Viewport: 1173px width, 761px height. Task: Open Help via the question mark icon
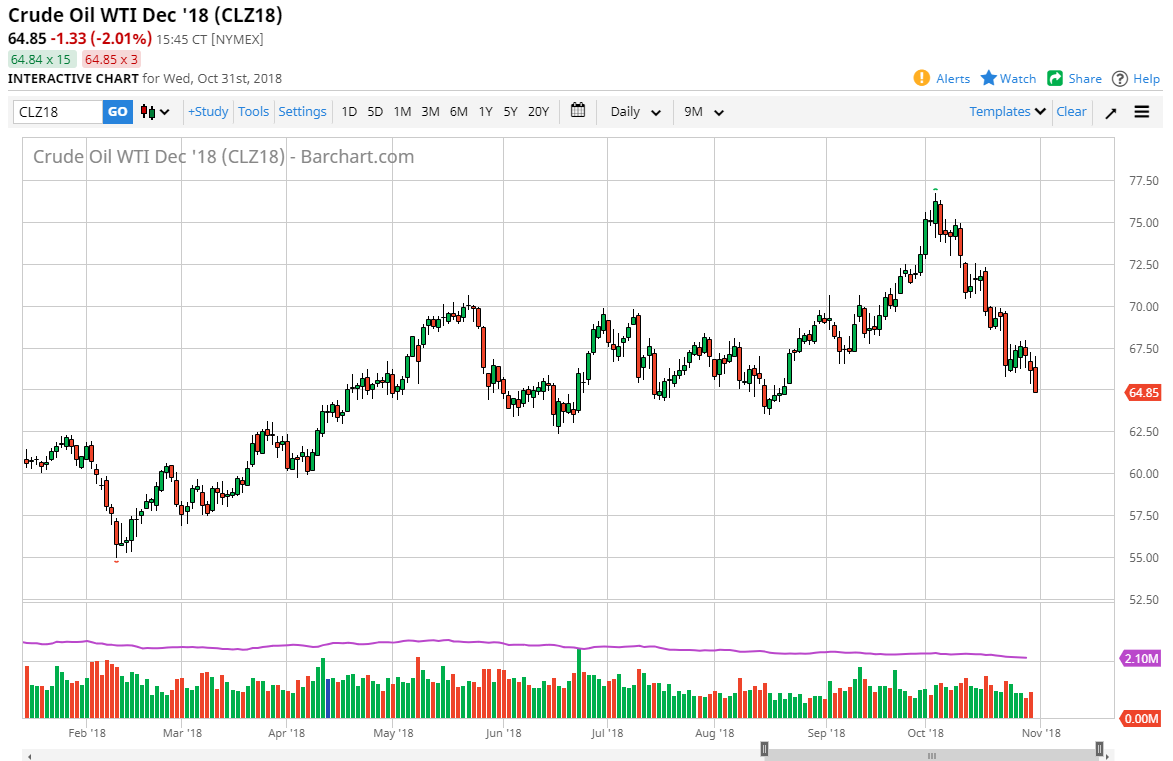(x=1119, y=78)
